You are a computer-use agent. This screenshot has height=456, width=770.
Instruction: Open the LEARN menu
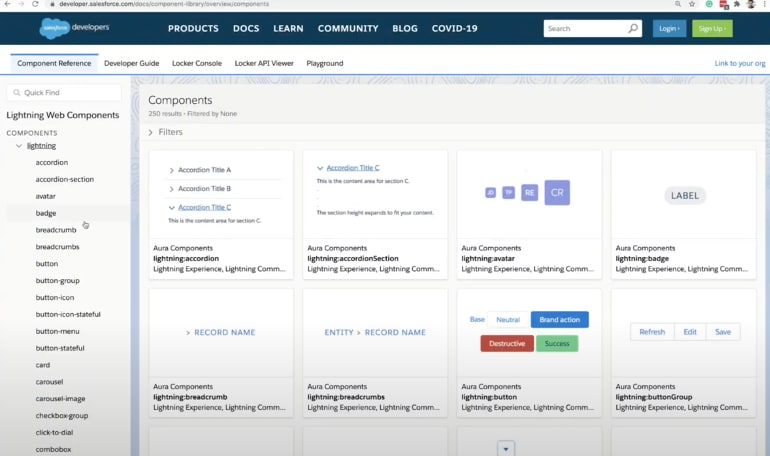click(x=288, y=28)
